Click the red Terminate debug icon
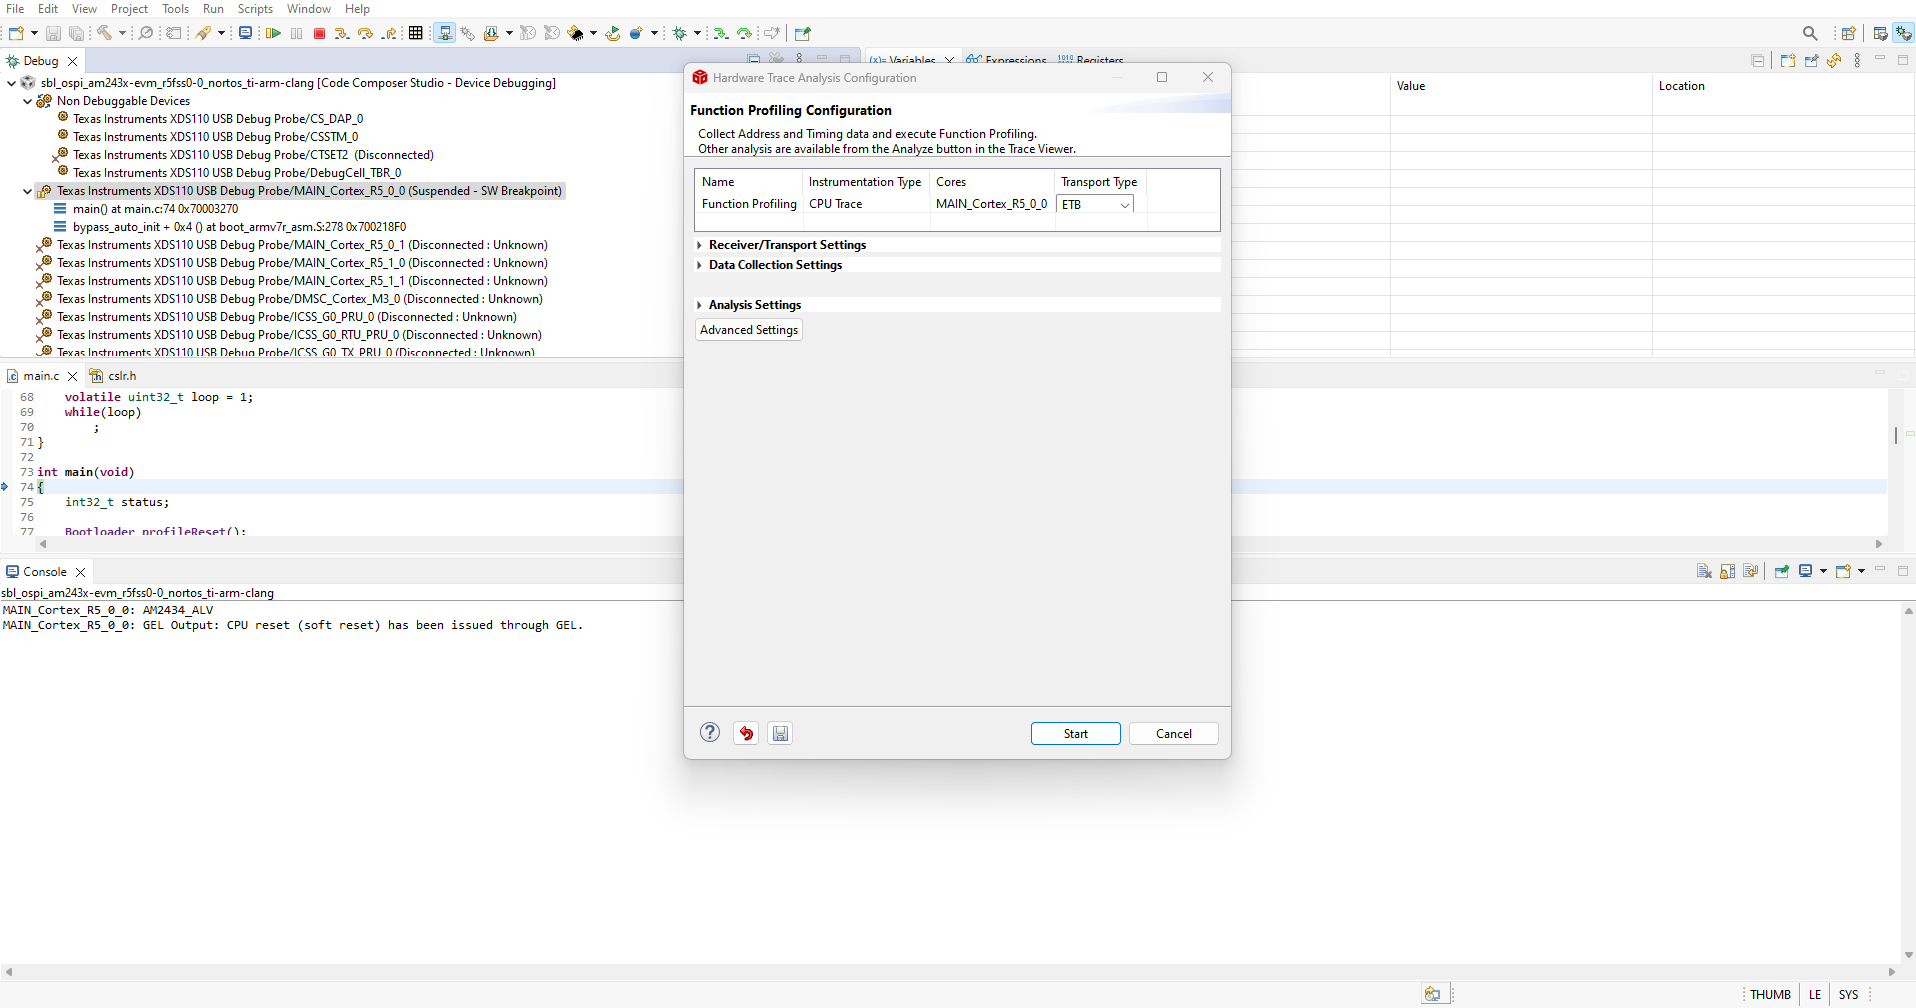The height and width of the screenshot is (1008, 1916). coord(319,33)
